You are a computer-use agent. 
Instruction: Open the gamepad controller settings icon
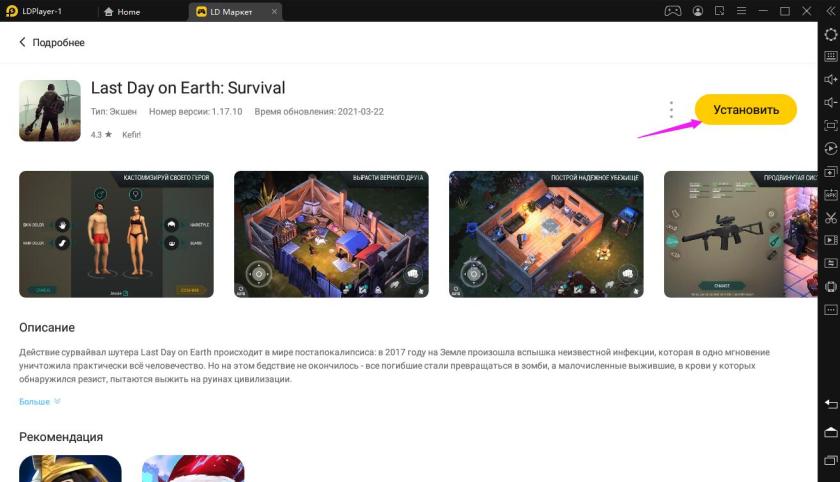click(x=673, y=11)
